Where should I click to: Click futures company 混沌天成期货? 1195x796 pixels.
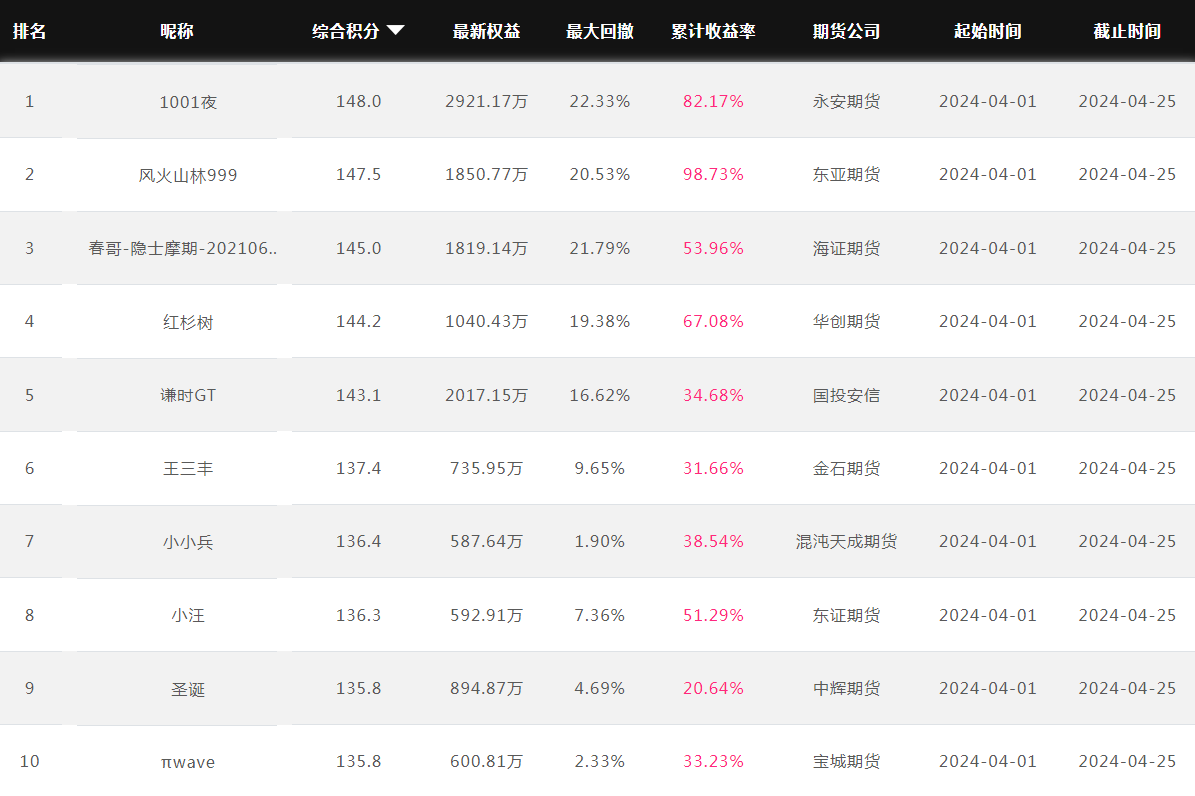point(846,541)
